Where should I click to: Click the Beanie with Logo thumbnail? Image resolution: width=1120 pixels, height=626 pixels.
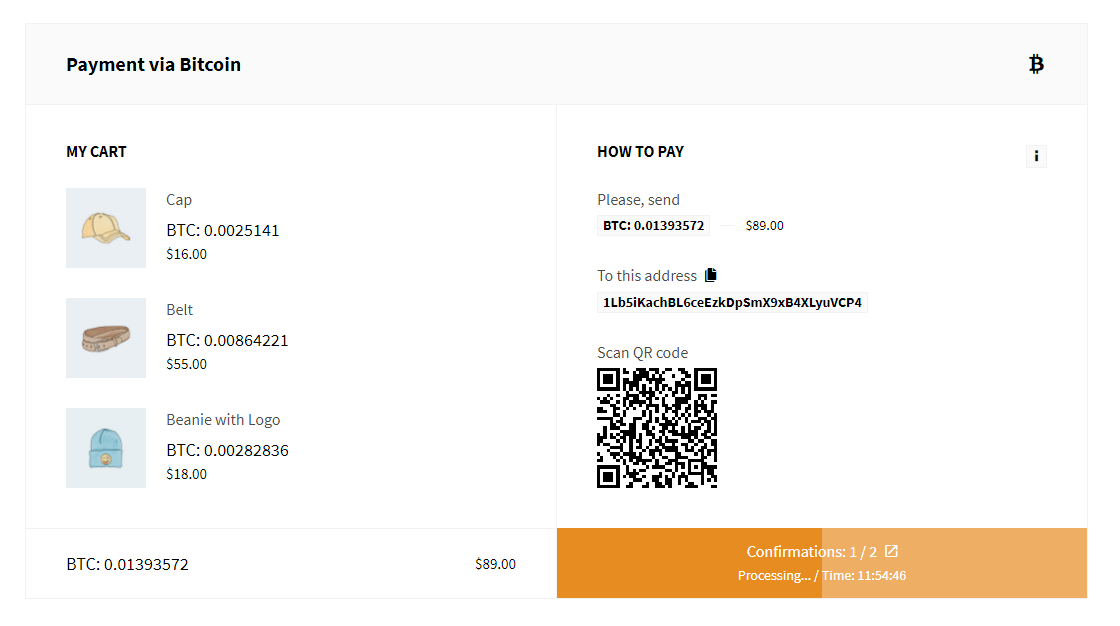click(106, 448)
